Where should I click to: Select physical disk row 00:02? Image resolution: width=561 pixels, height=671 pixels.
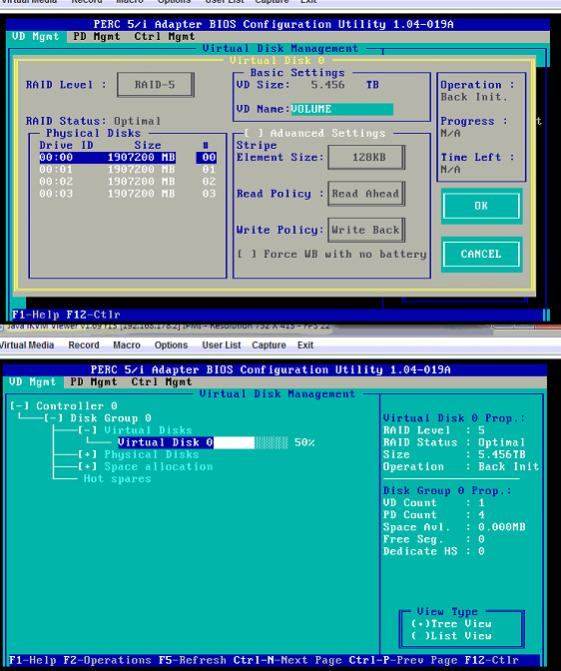tap(128, 181)
